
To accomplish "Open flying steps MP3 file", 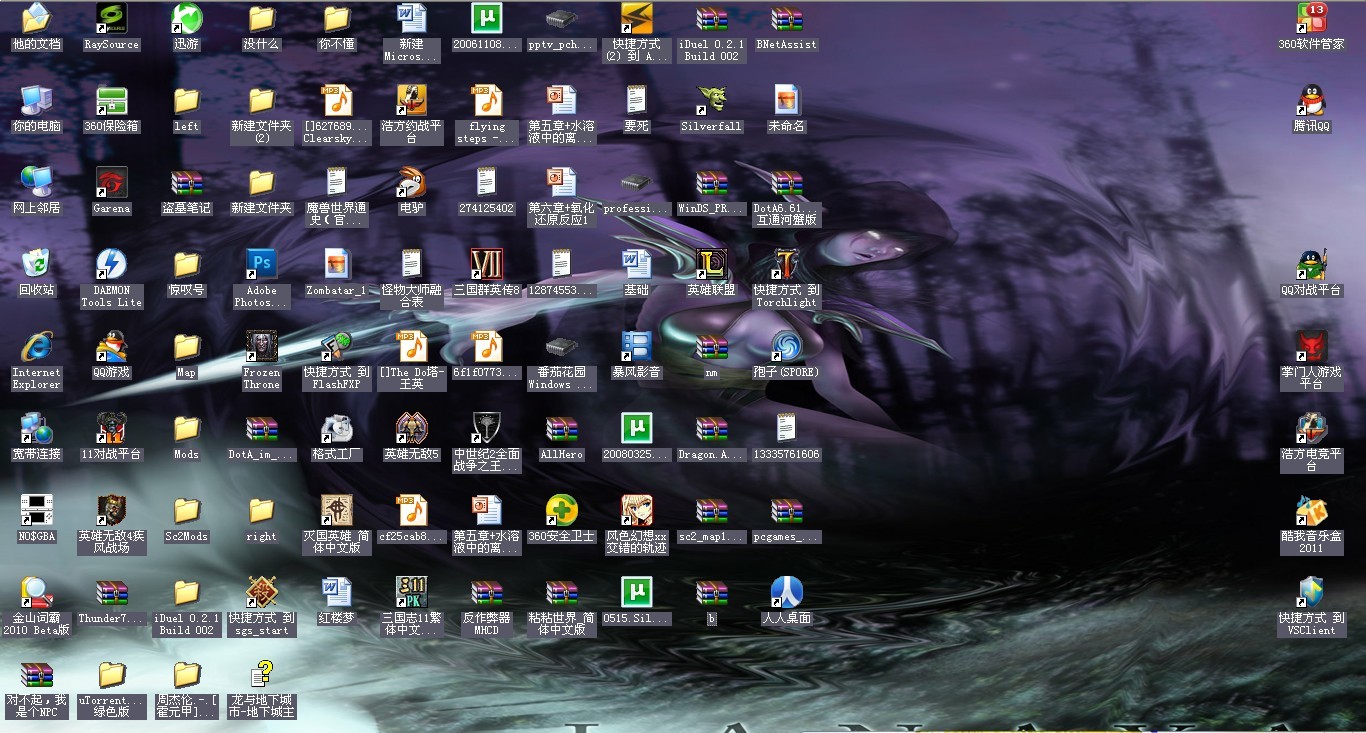I will tap(486, 100).
